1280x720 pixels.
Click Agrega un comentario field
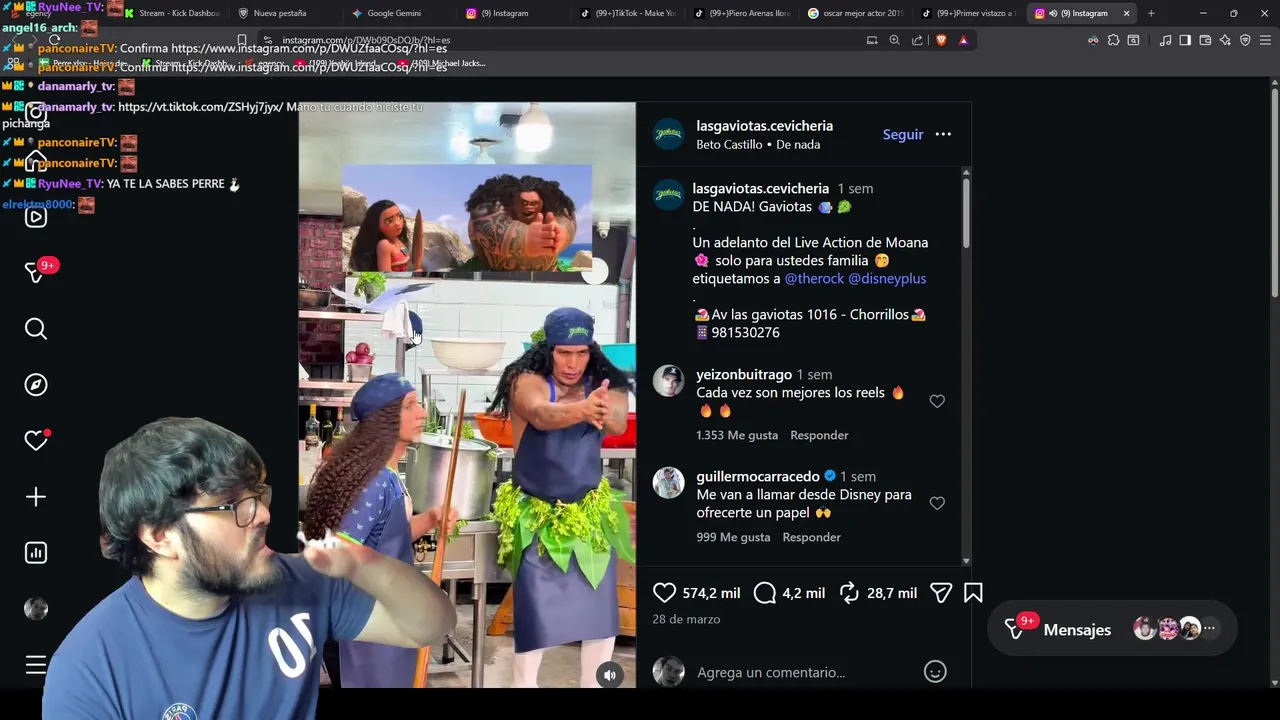tap(771, 672)
